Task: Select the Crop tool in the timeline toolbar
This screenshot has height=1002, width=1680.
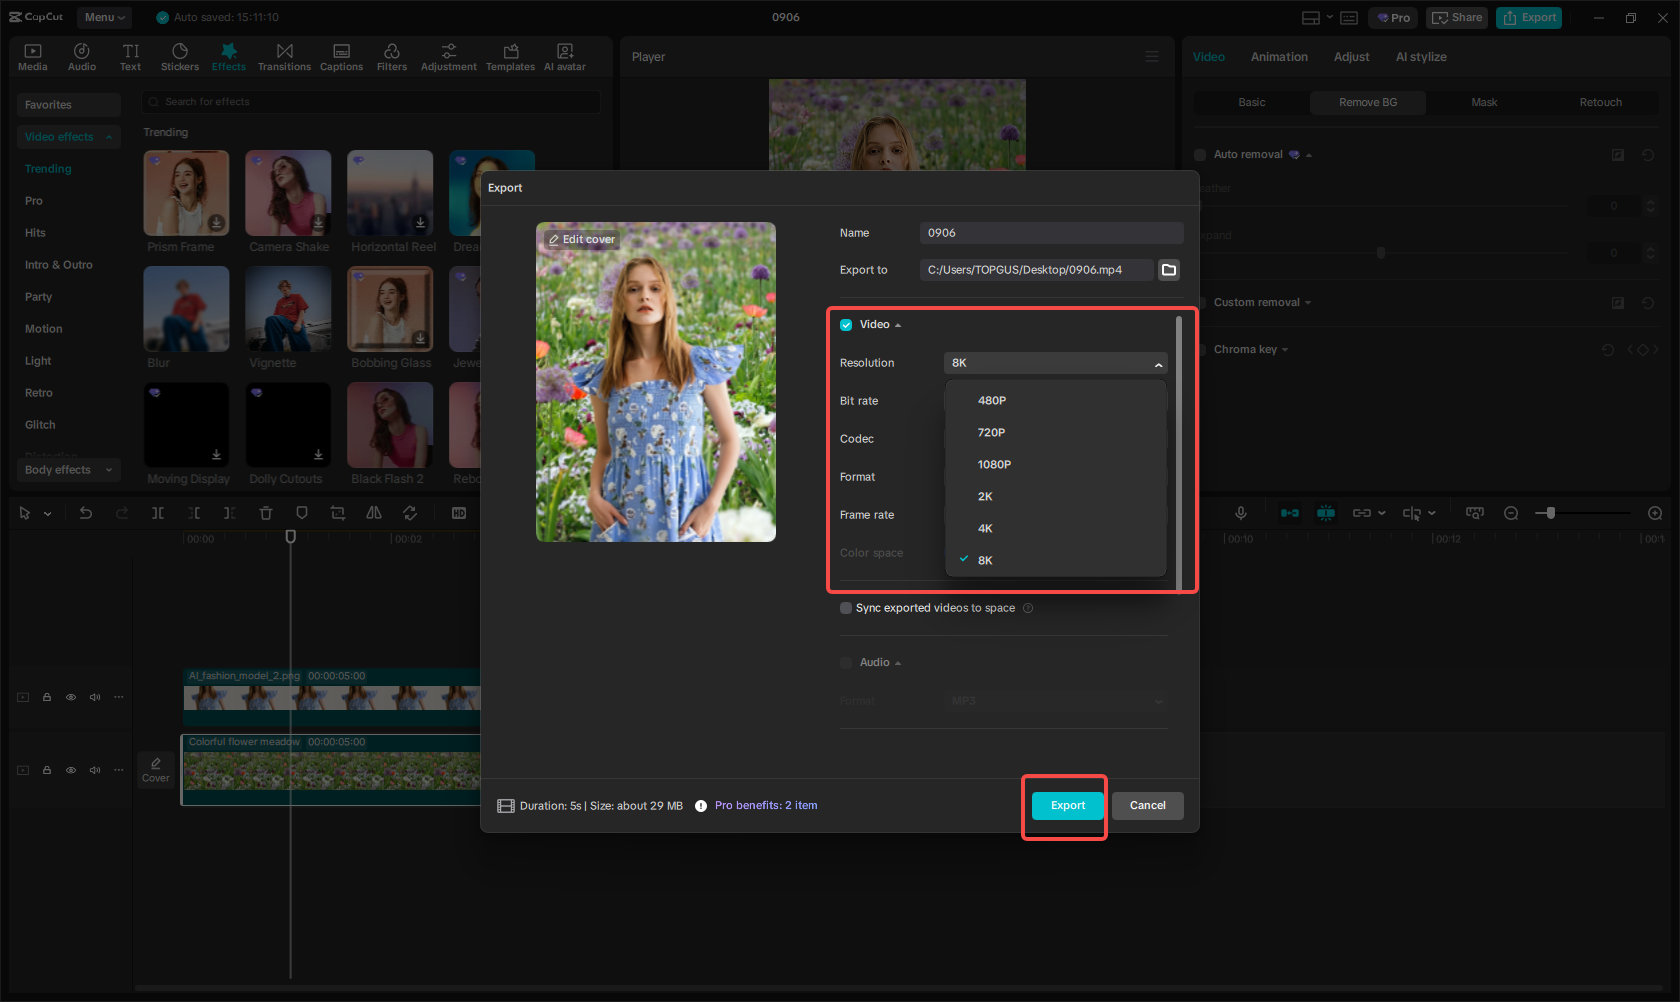Action: click(337, 512)
